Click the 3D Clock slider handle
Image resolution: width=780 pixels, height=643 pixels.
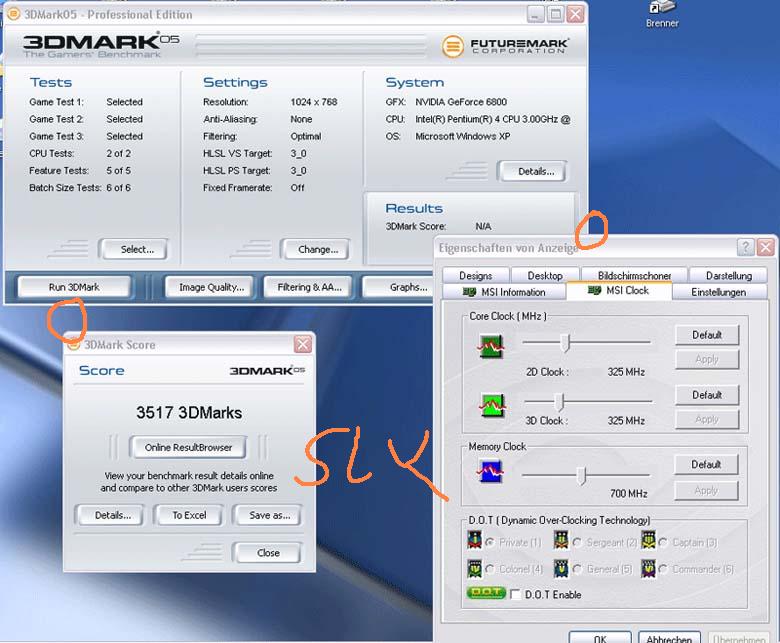tap(559, 402)
